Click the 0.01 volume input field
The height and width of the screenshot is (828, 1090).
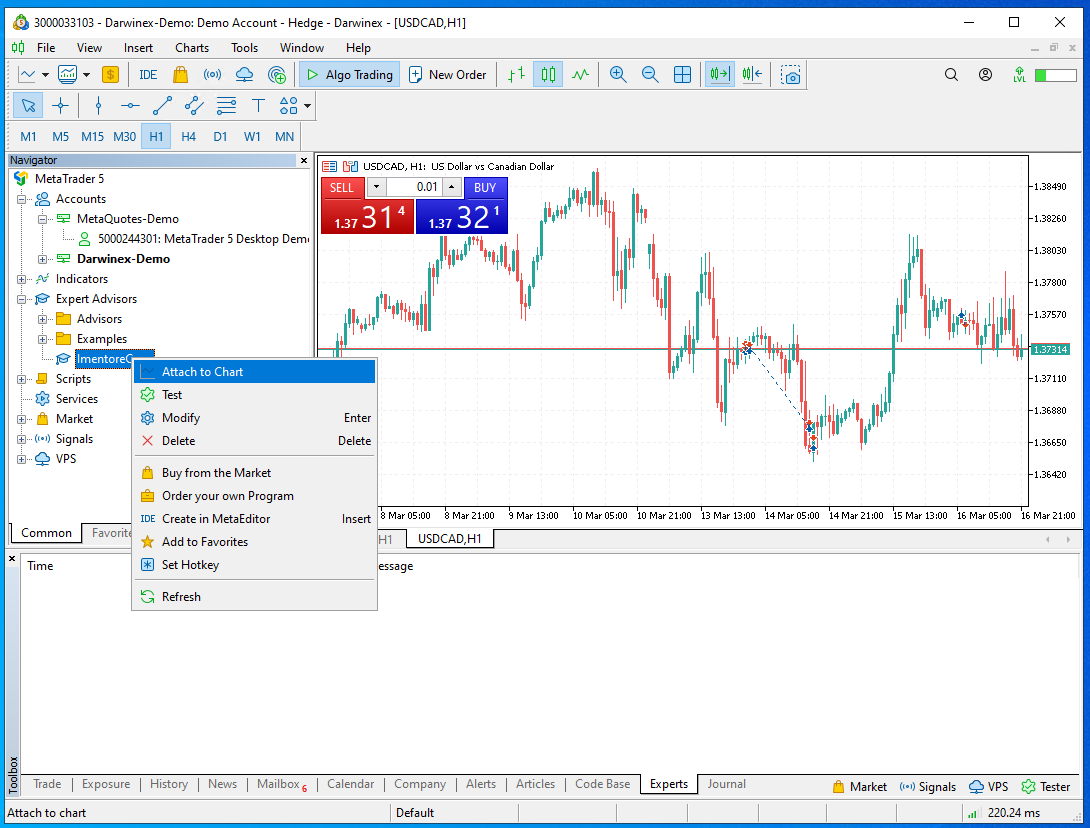click(x=414, y=187)
